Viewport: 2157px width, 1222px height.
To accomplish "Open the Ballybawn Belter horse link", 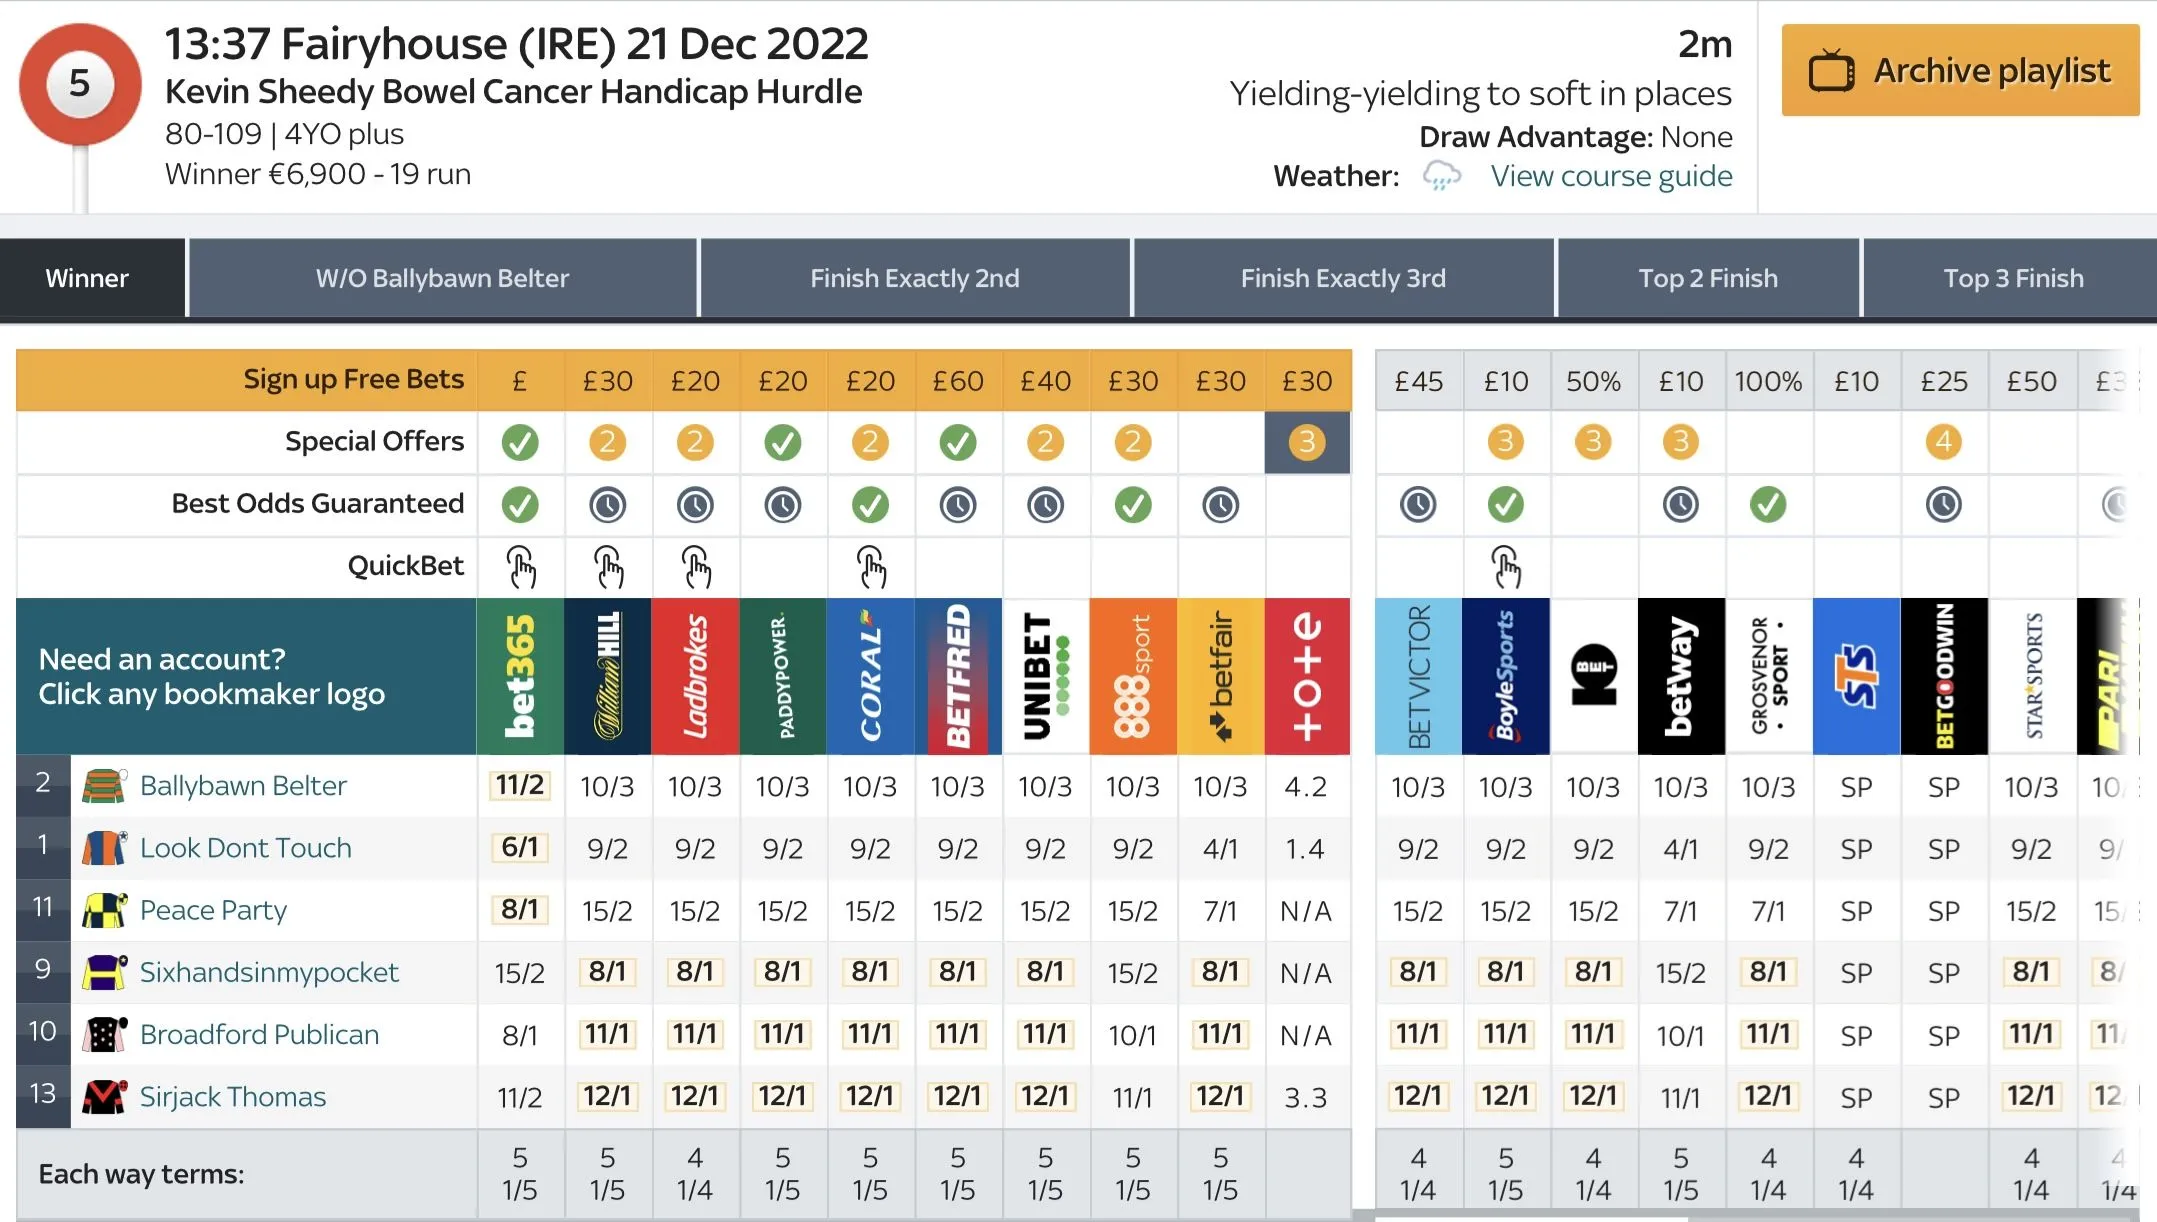I will (x=243, y=786).
